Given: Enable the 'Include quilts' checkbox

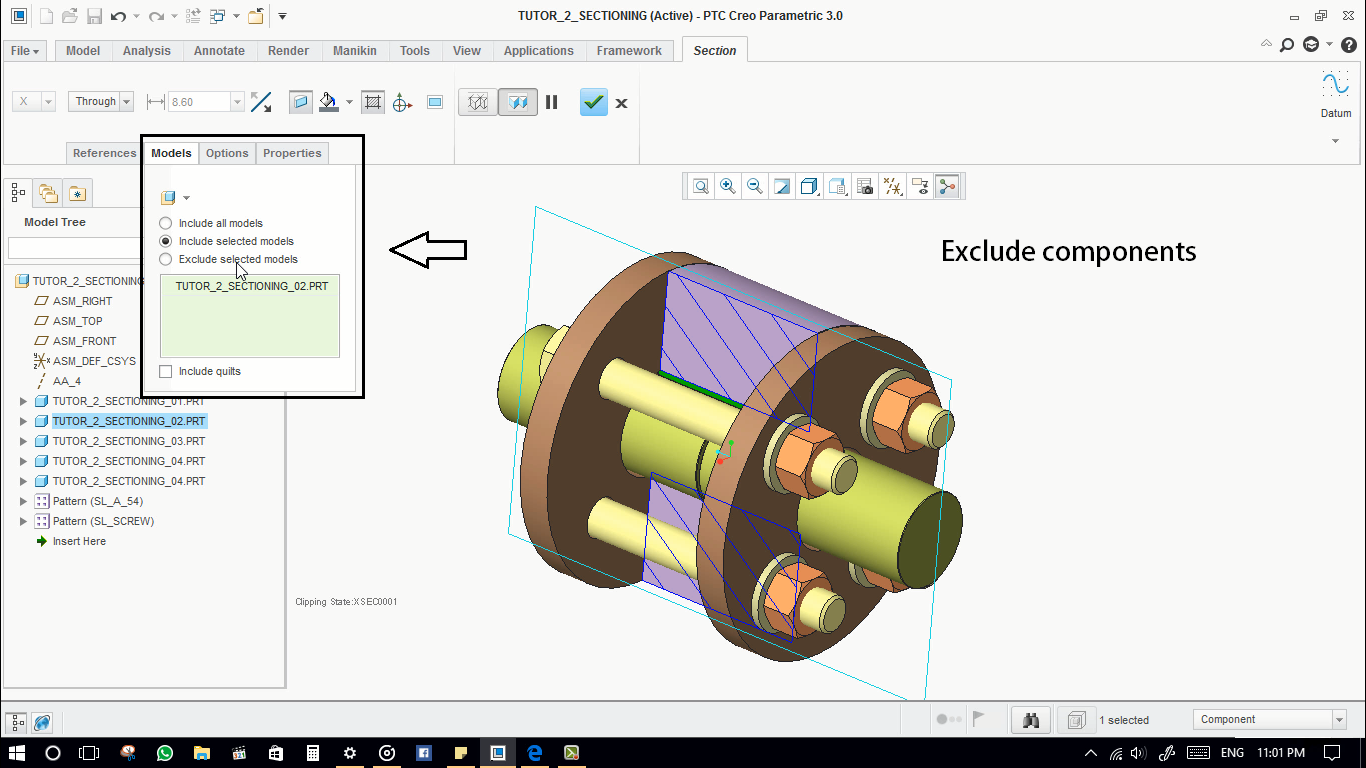Looking at the screenshot, I should 166,371.
